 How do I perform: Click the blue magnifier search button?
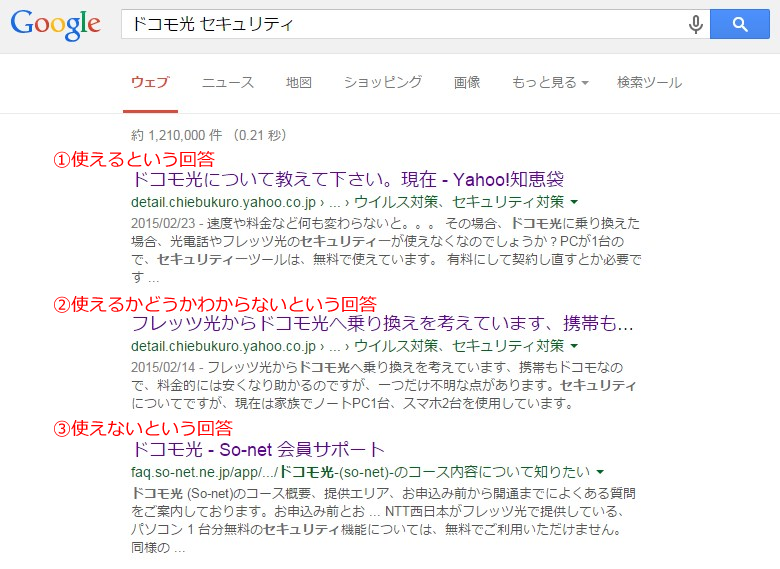coord(740,24)
